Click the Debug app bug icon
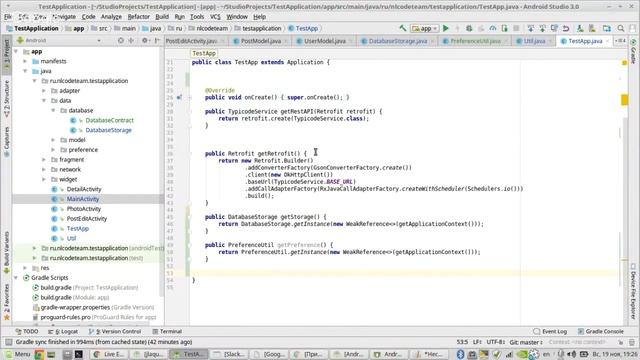Image resolution: width=640 pixels, height=360 pixels. pyautogui.click(x=469, y=28)
